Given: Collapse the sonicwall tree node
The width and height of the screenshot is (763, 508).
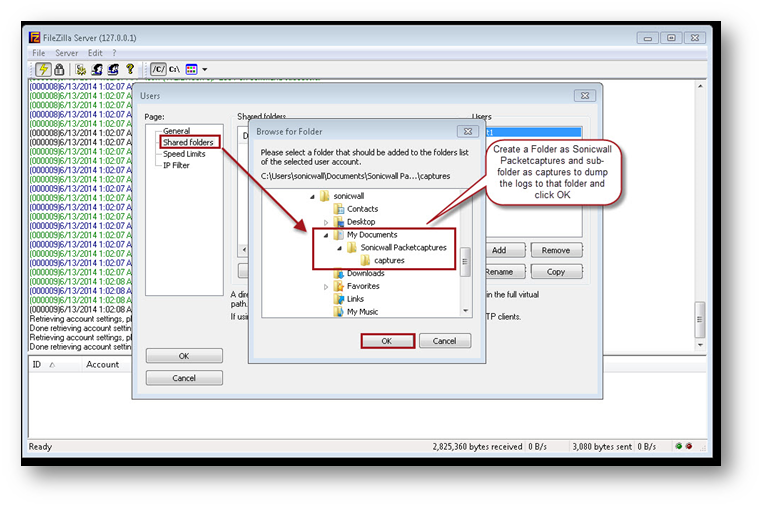Looking at the screenshot, I should (x=312, y=197).
